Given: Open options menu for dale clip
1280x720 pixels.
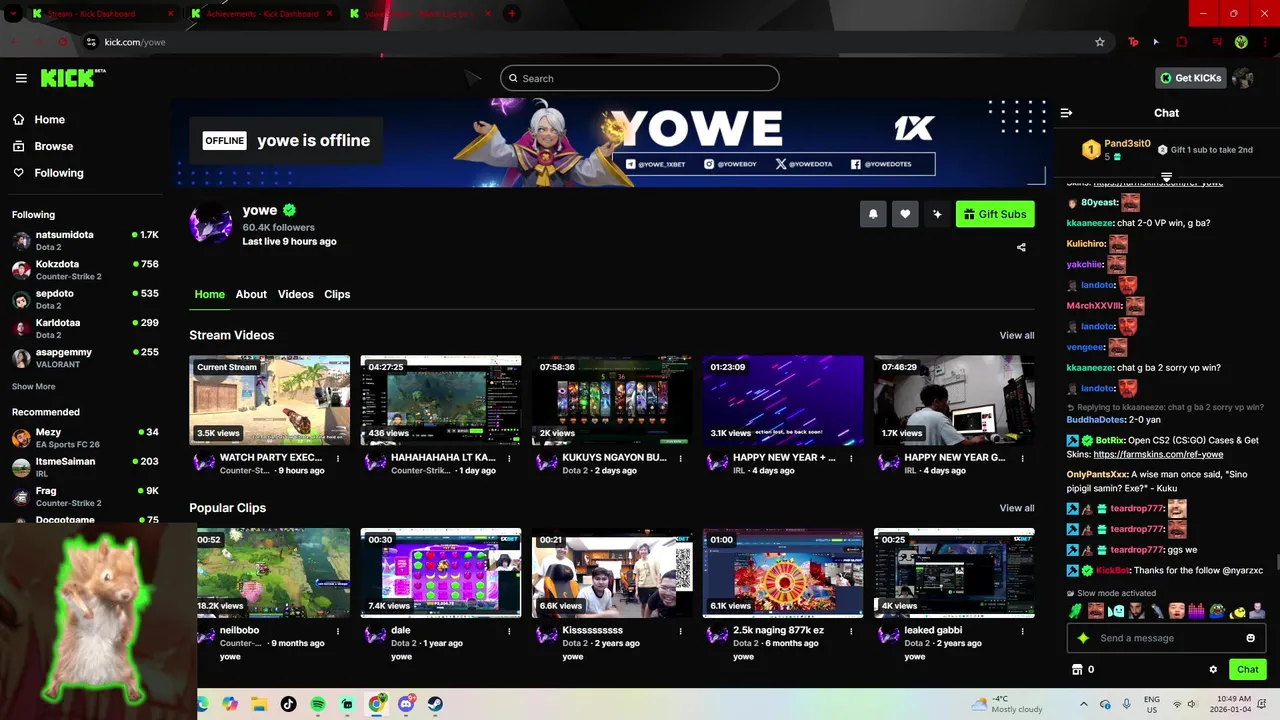Looking at the screenshot, I should [509, 631].
